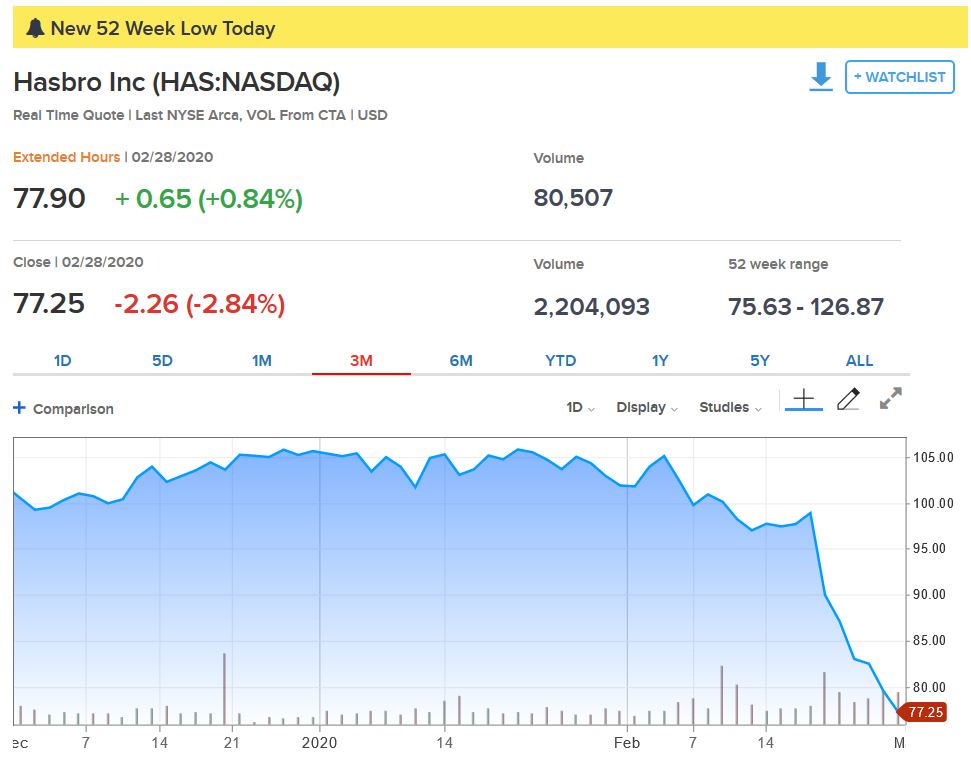The image size is (971, 760).
Task: Click the plus icon beside Comparison
Action: [x=19, y=408]
